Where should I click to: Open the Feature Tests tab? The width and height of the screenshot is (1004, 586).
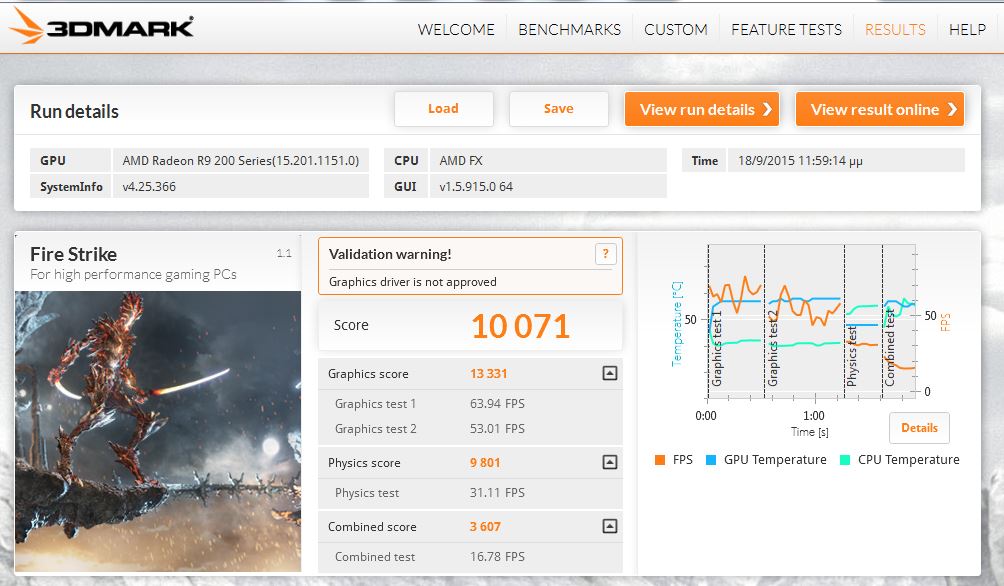point(786,29)
